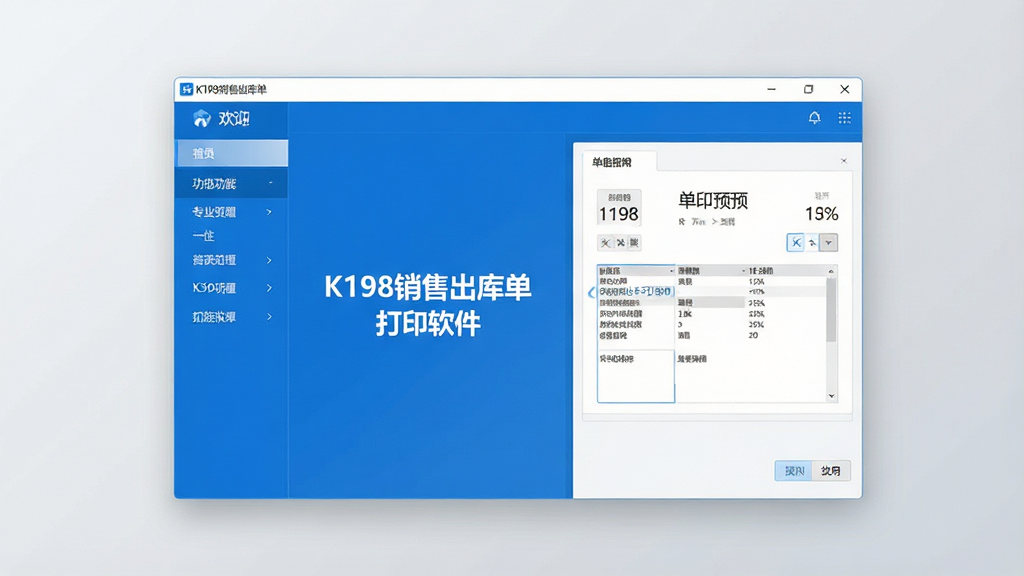The image size is (1024, 576).
Task: Click the large K198销售出库单 打印软件 title text
Action: [x=428, y=306]
